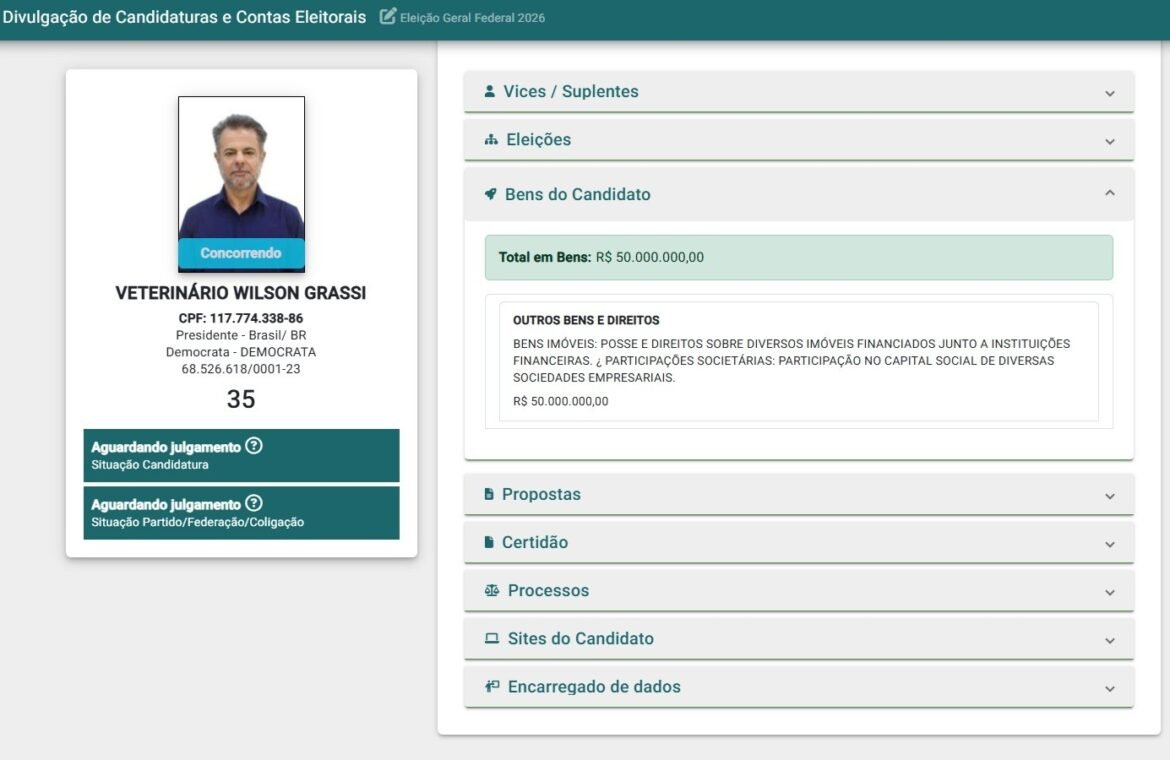Expand Sites do Candidato chevron
The height and width of the screenshot is (760, 1170).
[x=1110, y=641]
